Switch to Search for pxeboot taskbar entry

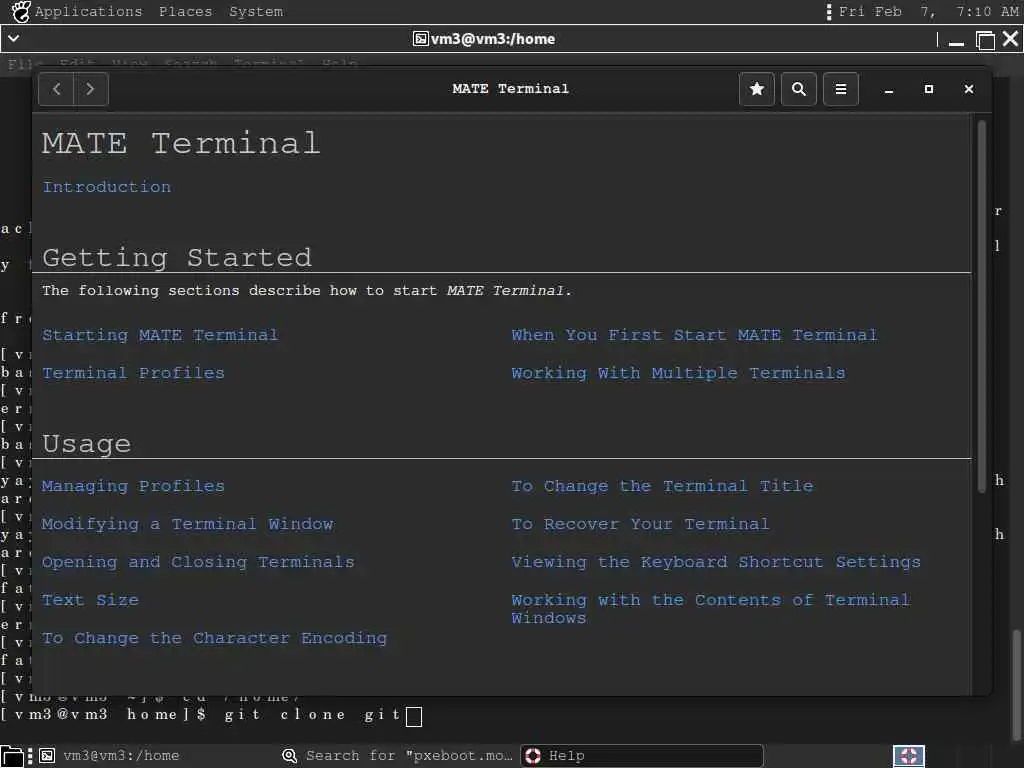(x=398, y=756)
